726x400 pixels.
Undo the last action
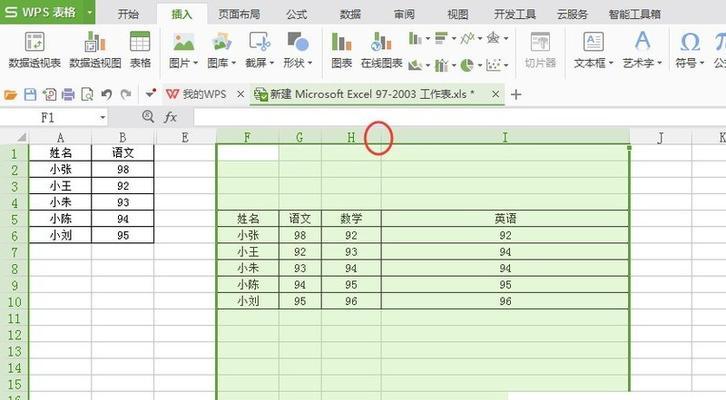[106, 95]
